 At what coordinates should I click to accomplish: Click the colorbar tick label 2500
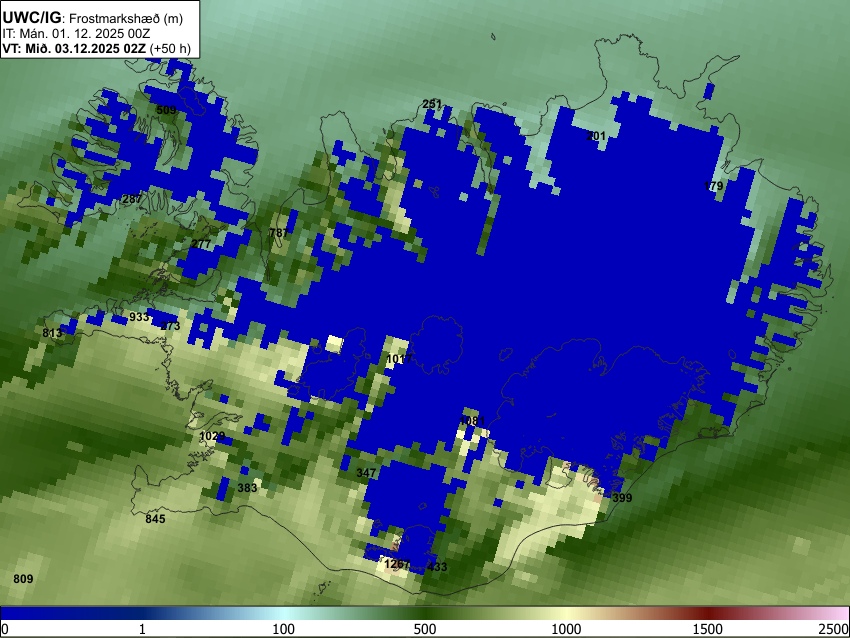(x=834, y=629)
